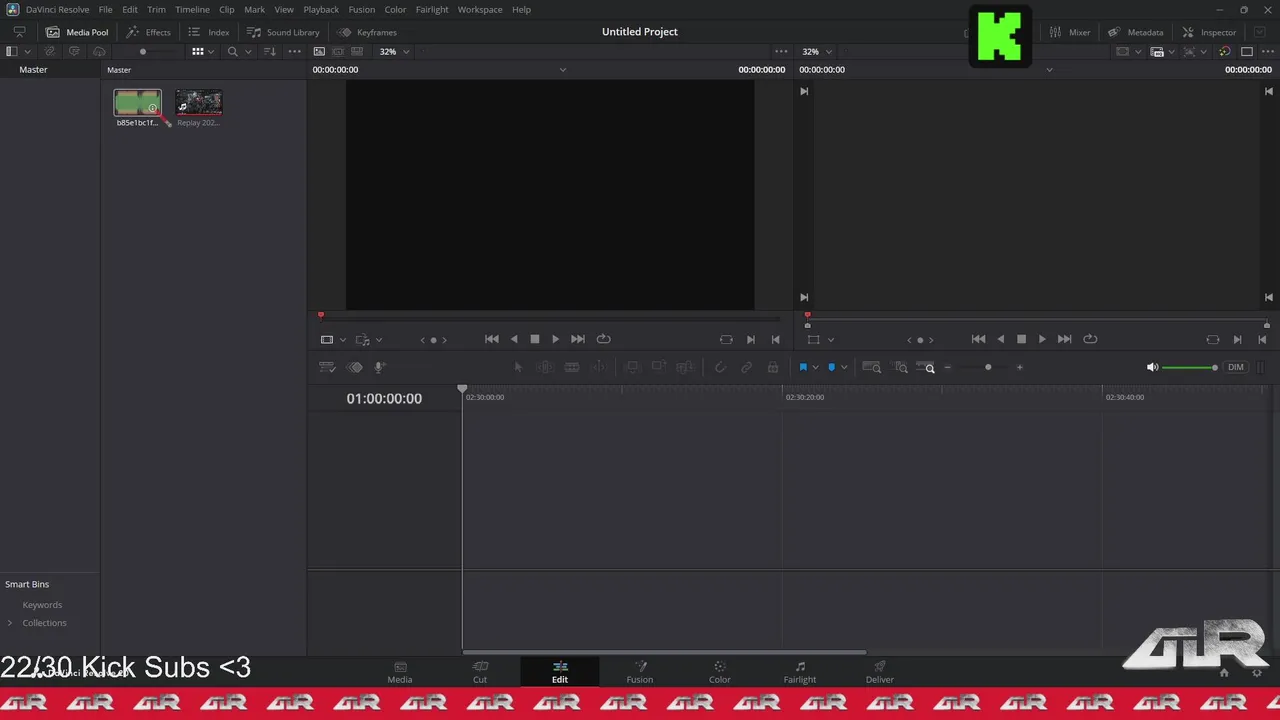Mute audio with the speaker icon
This screenshot has height=720, width=1280.
click(x=1152, y=368)
